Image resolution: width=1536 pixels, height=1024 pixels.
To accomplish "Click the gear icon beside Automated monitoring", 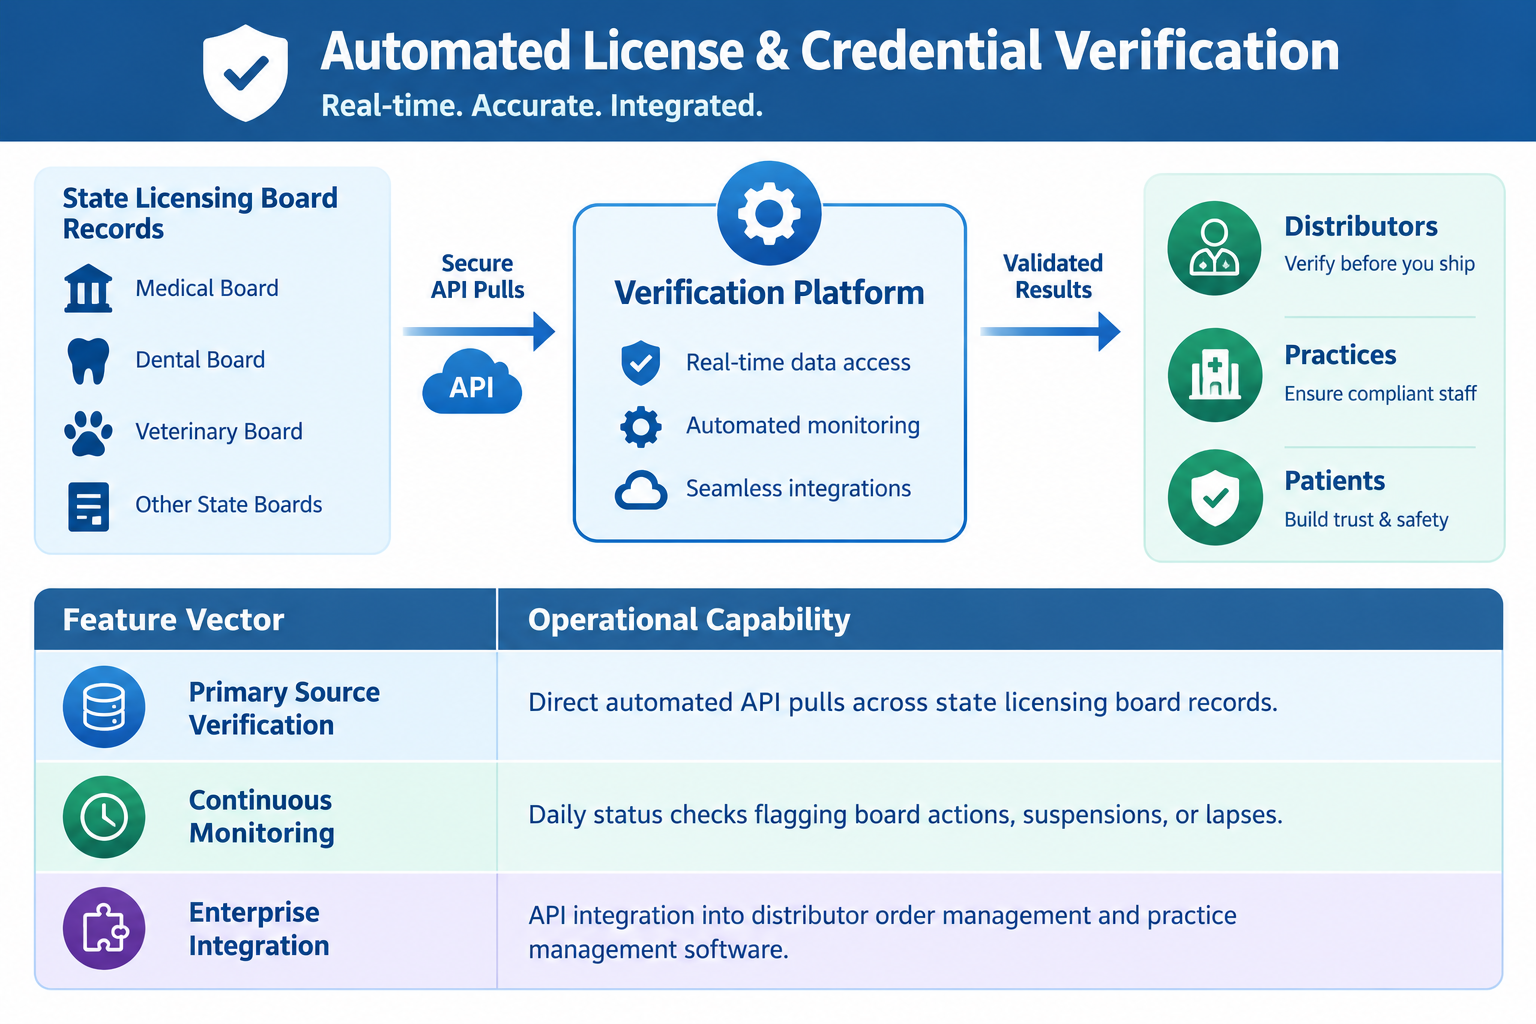I will 641,426.
